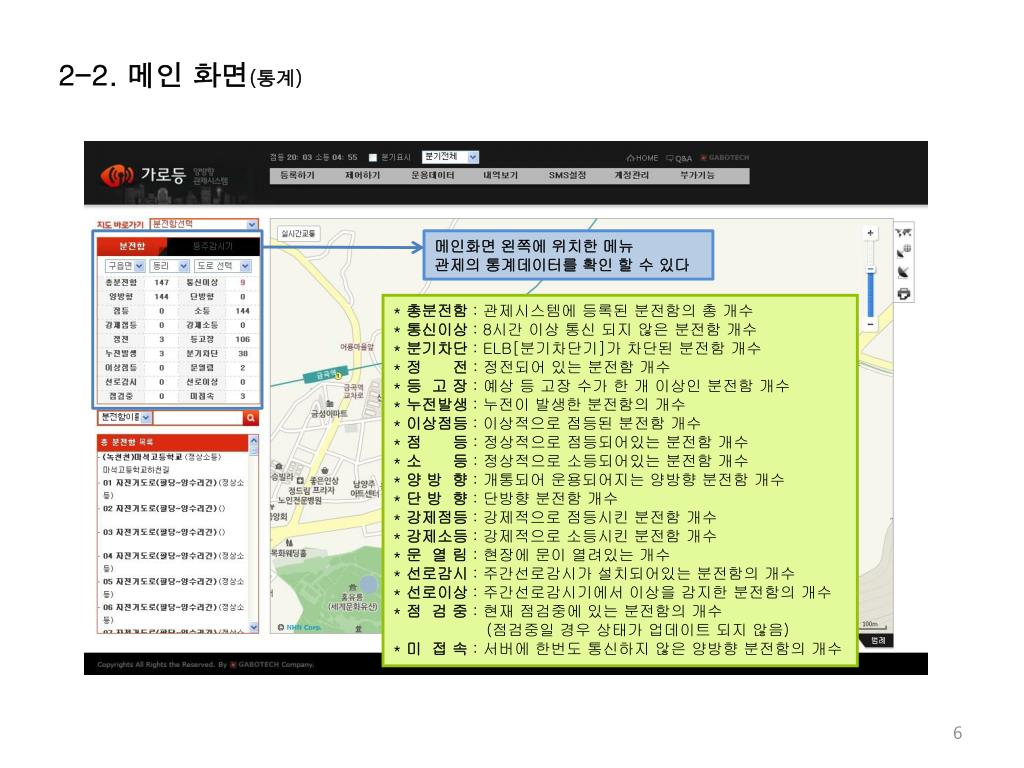Viewport: 1024px width, 768px height.
Task: Open the GABOTECH header link
Action: pyautogui.click(x=725, y=157)
